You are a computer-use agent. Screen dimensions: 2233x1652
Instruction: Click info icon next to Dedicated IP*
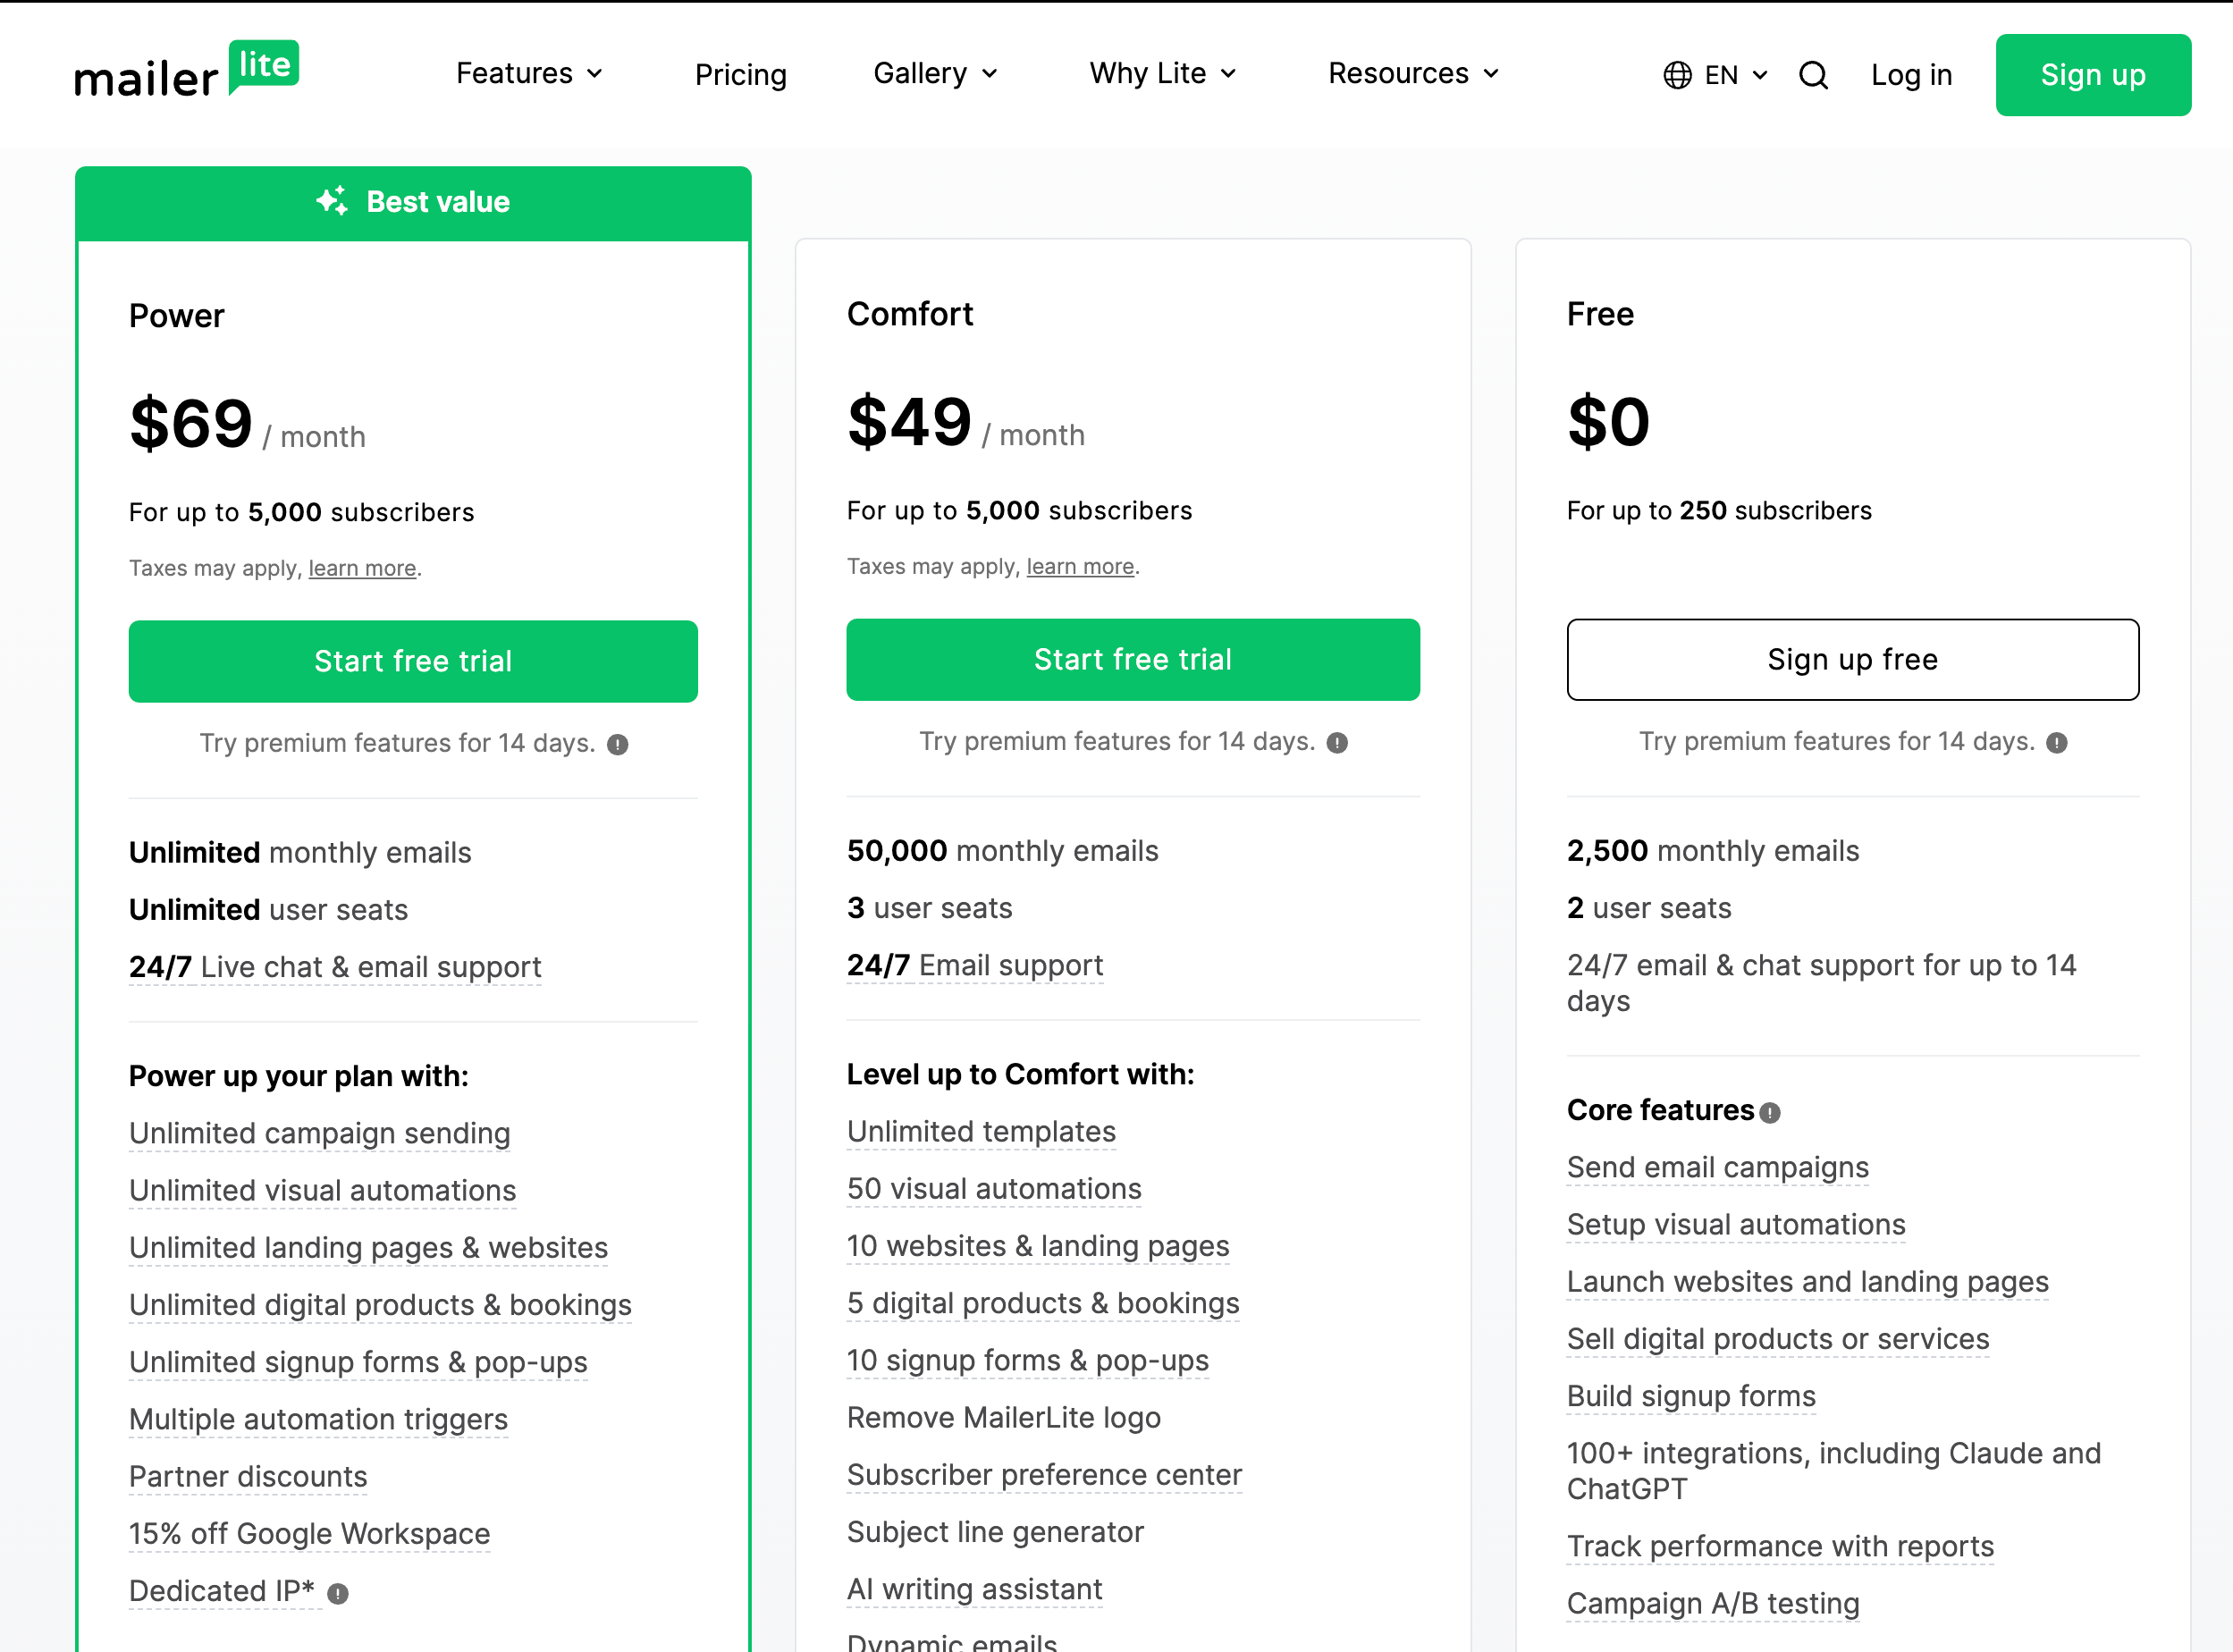coord(338,1594)
